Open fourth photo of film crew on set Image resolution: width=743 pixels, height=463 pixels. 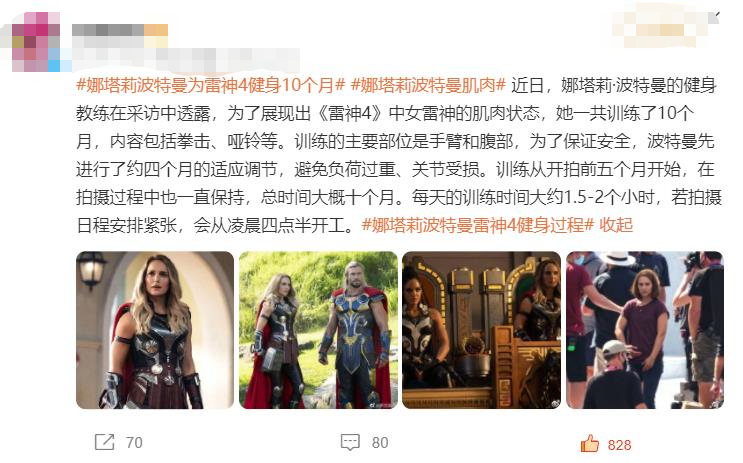645,330
